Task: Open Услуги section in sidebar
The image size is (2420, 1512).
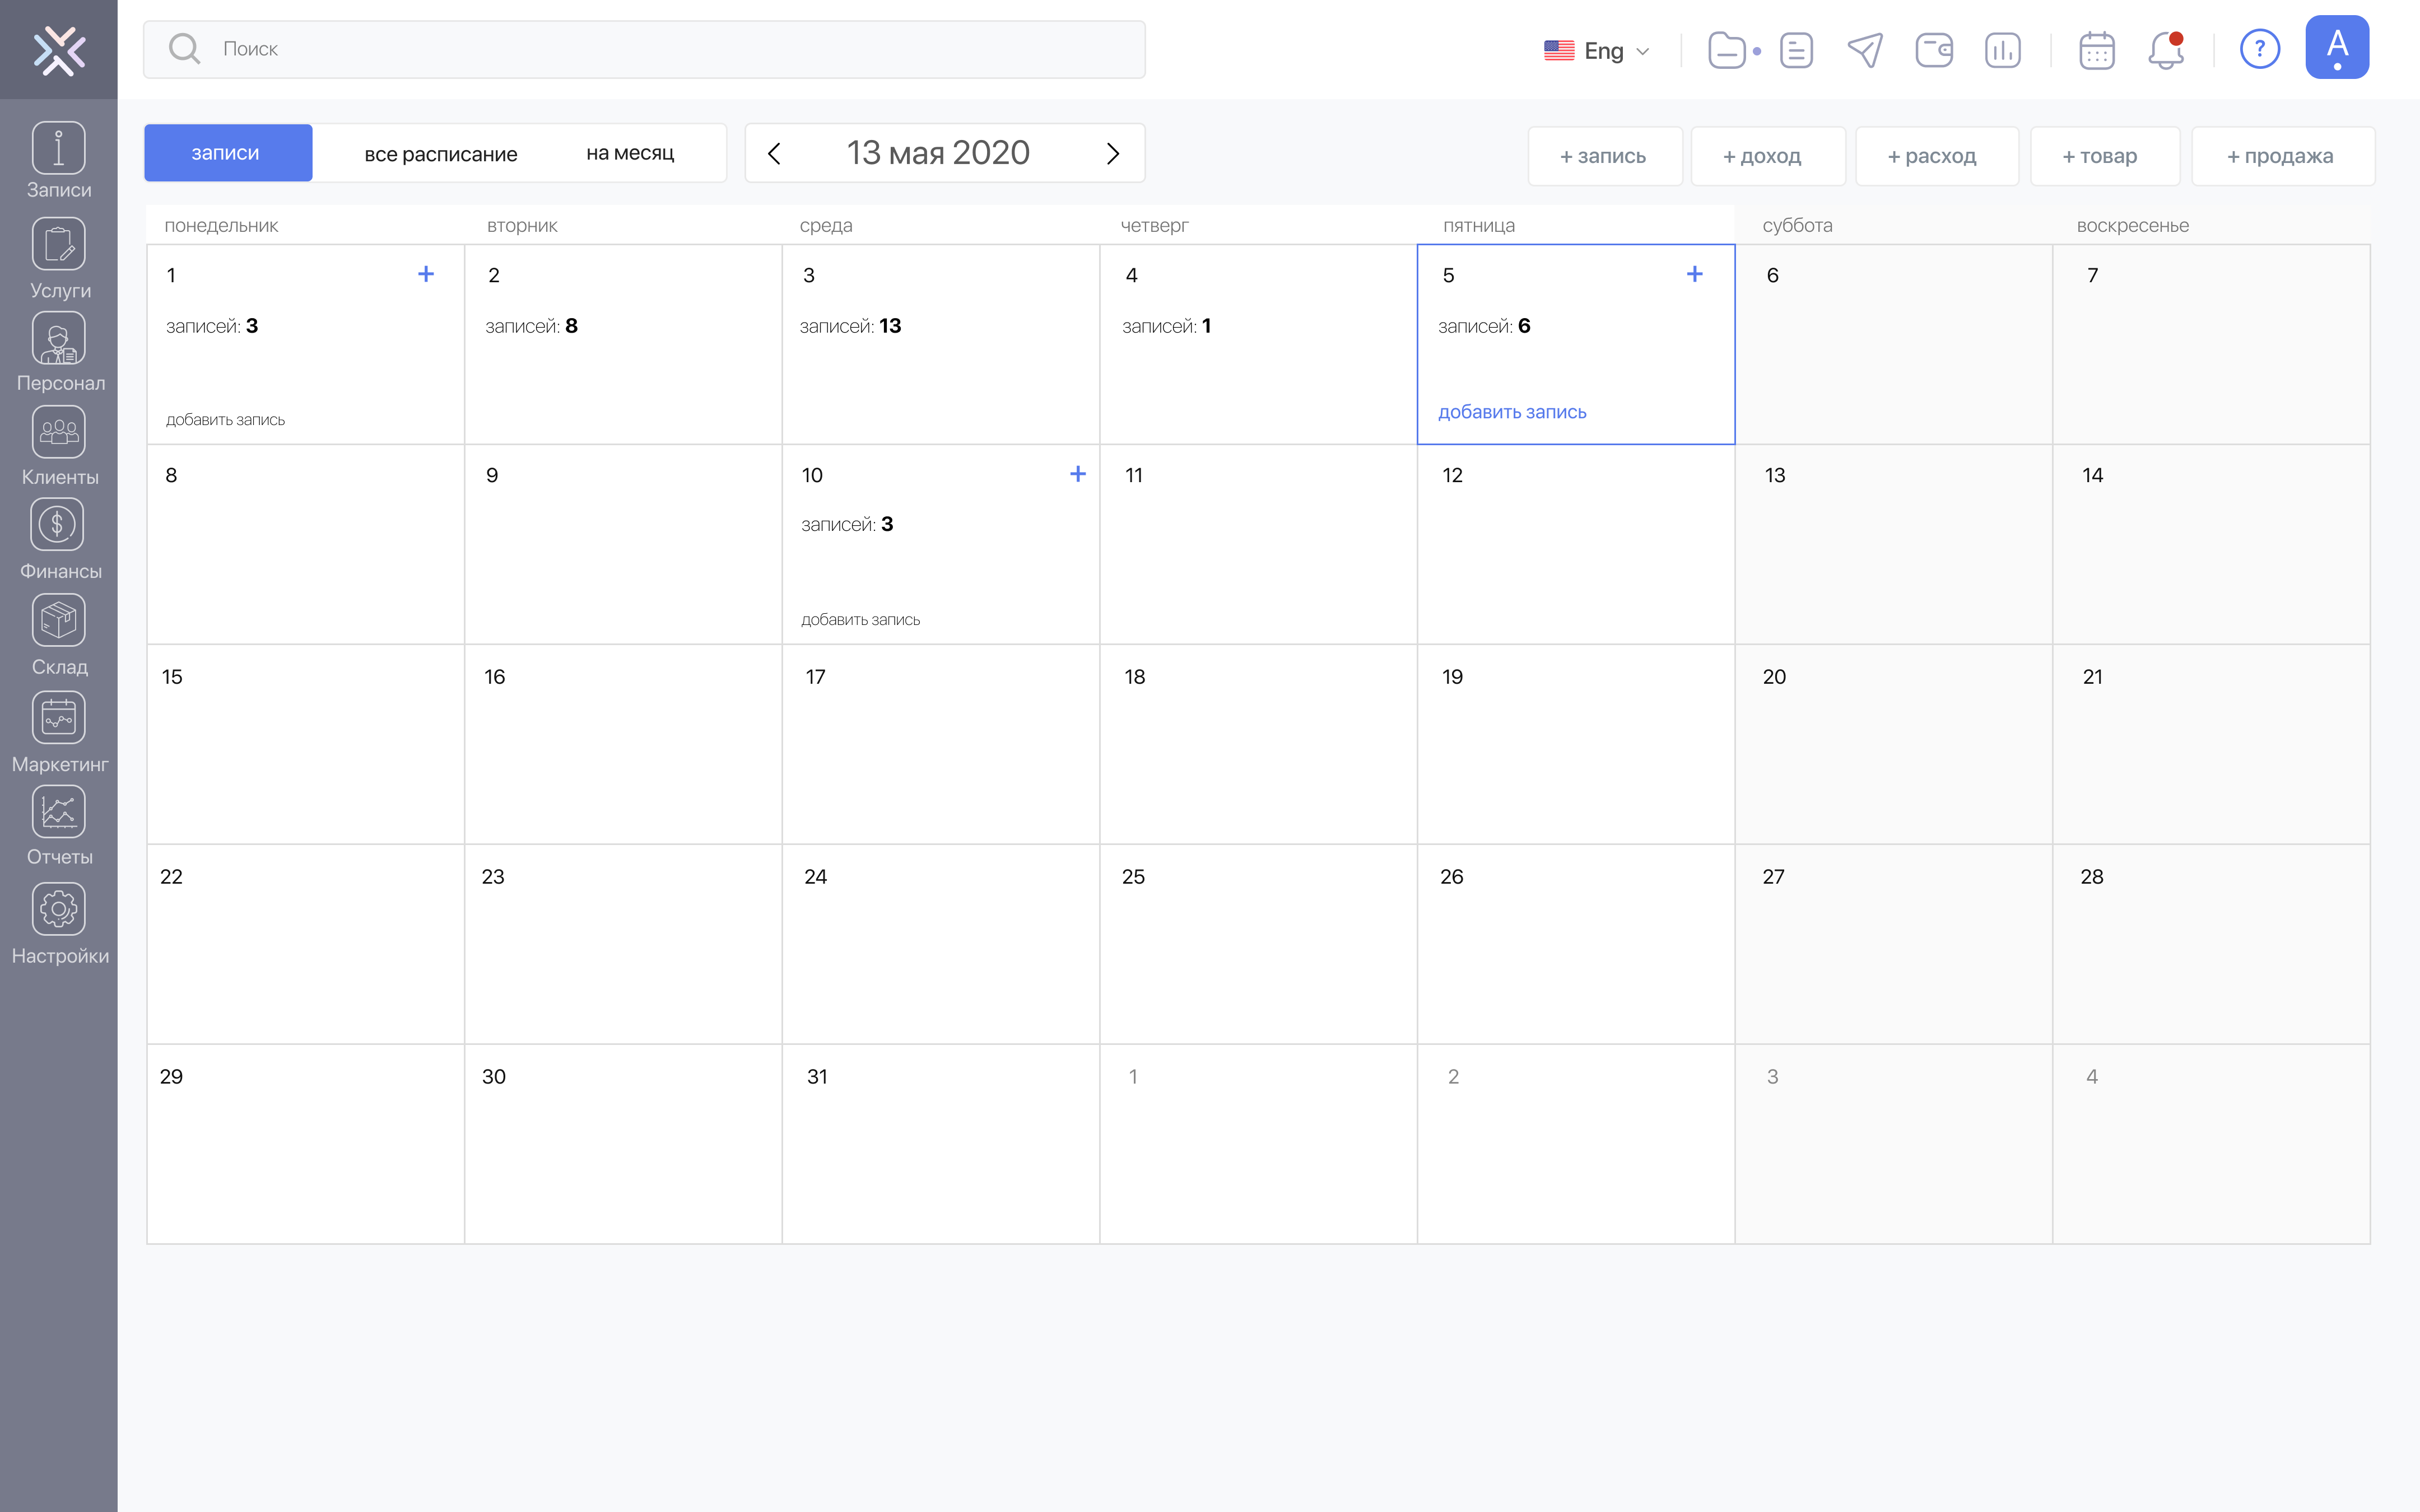Action: (x=59, y=258)
